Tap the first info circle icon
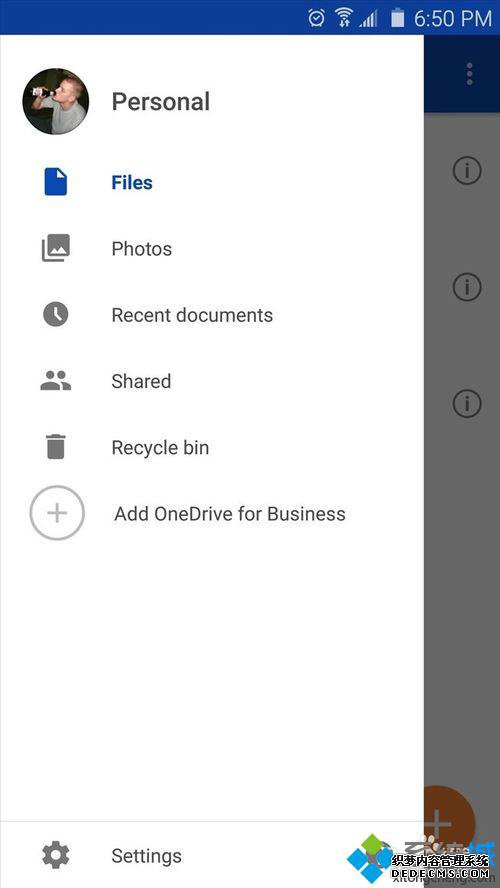Viewport: 500px width, 888px height. tap(467, 170)
